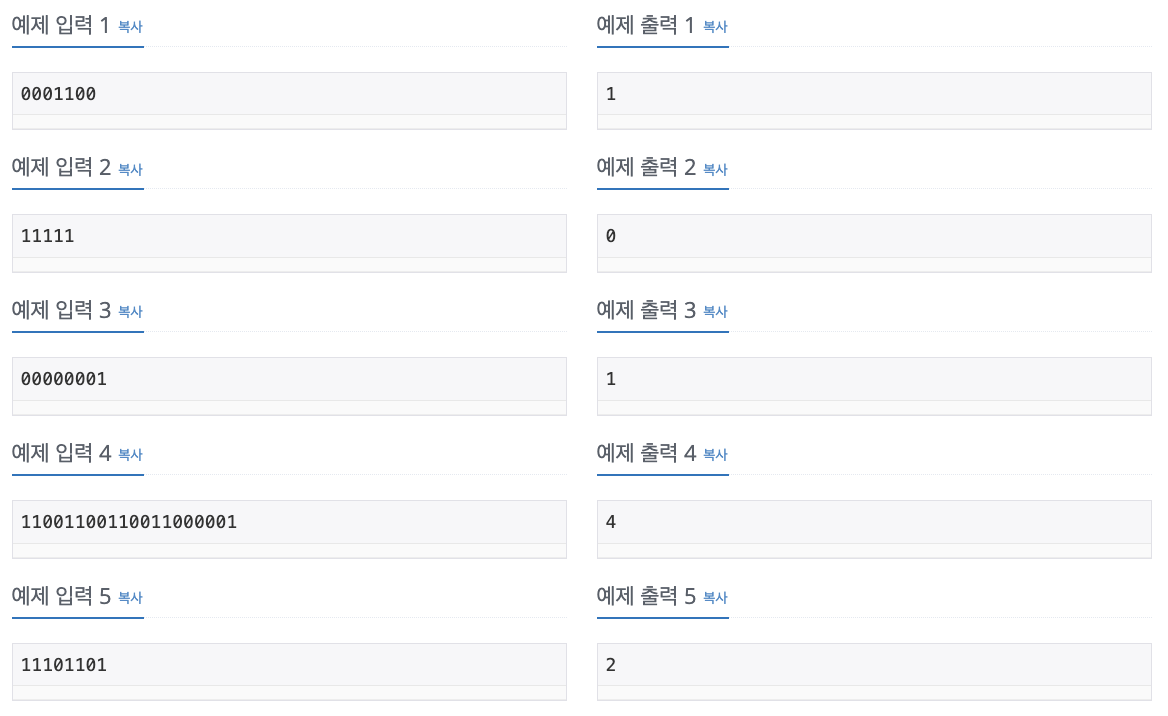1168x716 pixels.
Task: Copy 예제 입력 5 using 복사
Action: 130,598
